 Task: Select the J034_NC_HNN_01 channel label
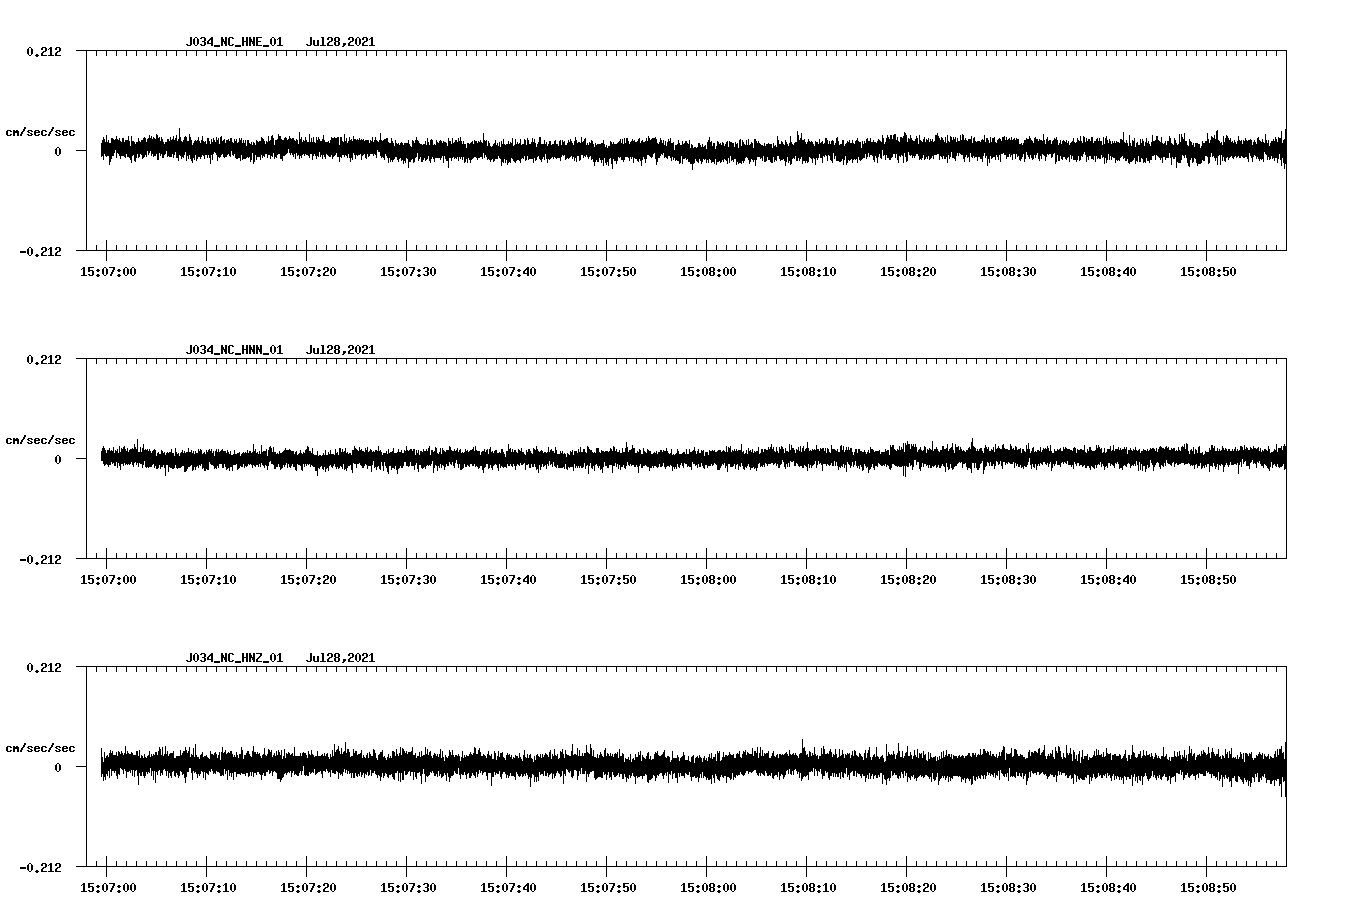(x=233, y=350)
